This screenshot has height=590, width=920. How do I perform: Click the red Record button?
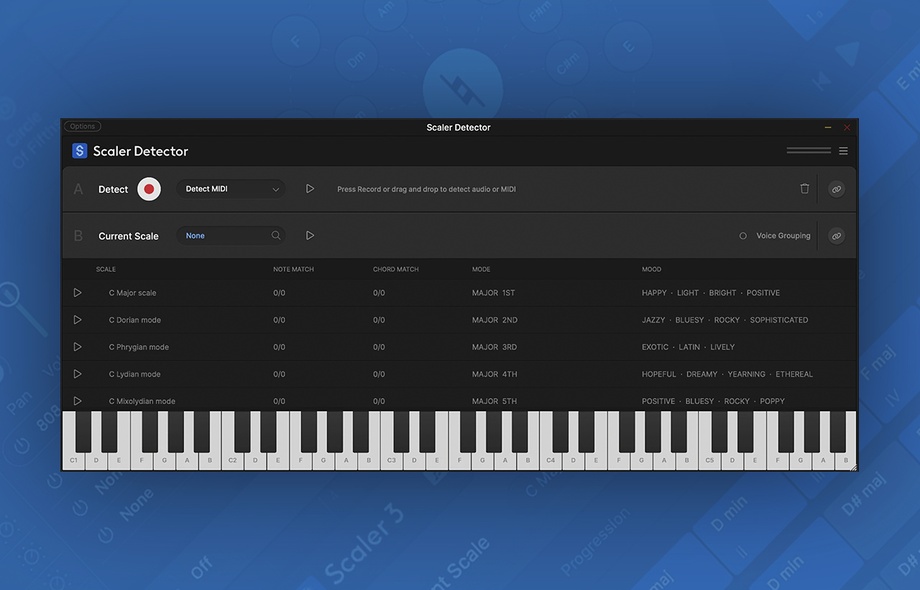click(149, 189)
